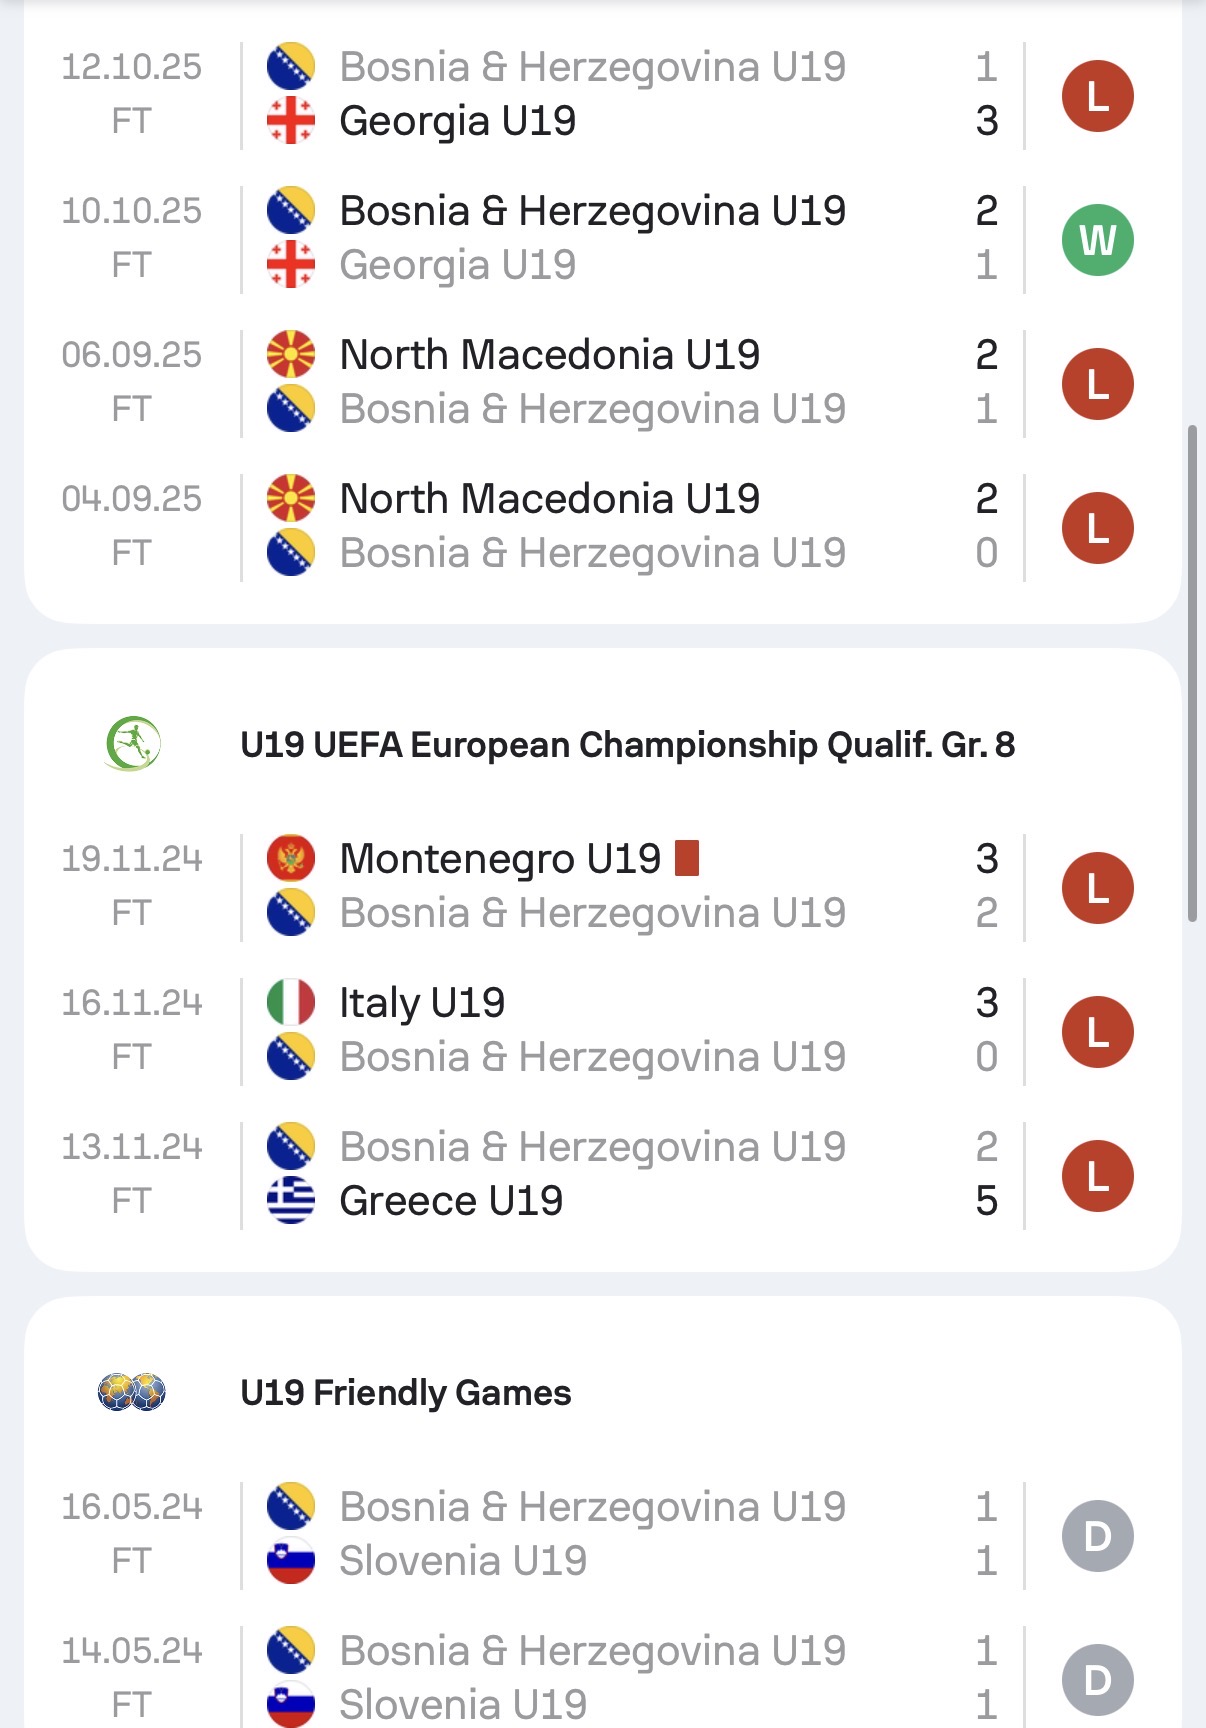Click Georgia flag in 12.10.25 match

point(291,121)
